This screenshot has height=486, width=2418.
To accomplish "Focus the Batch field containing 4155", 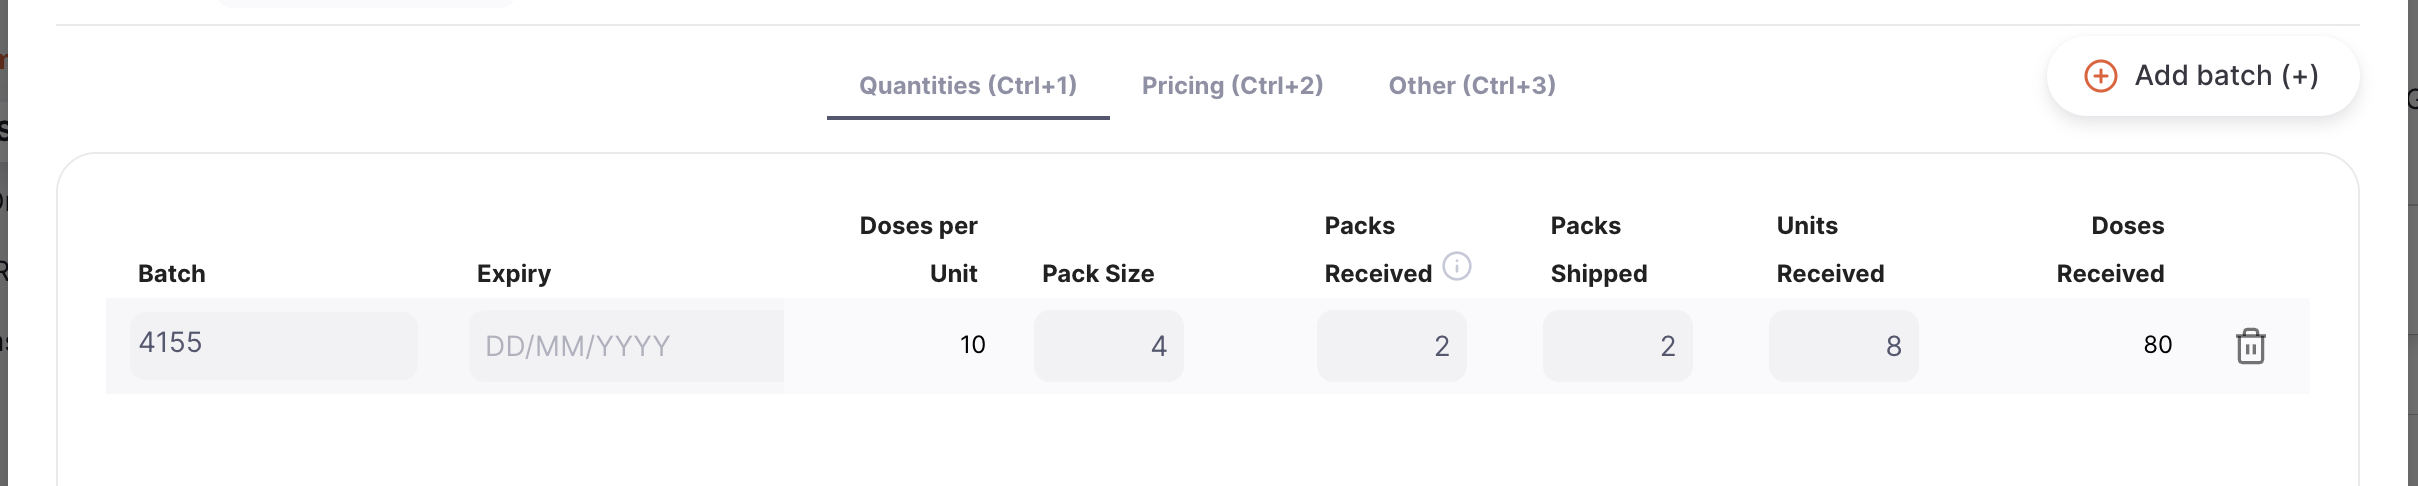I will point(273,345).
